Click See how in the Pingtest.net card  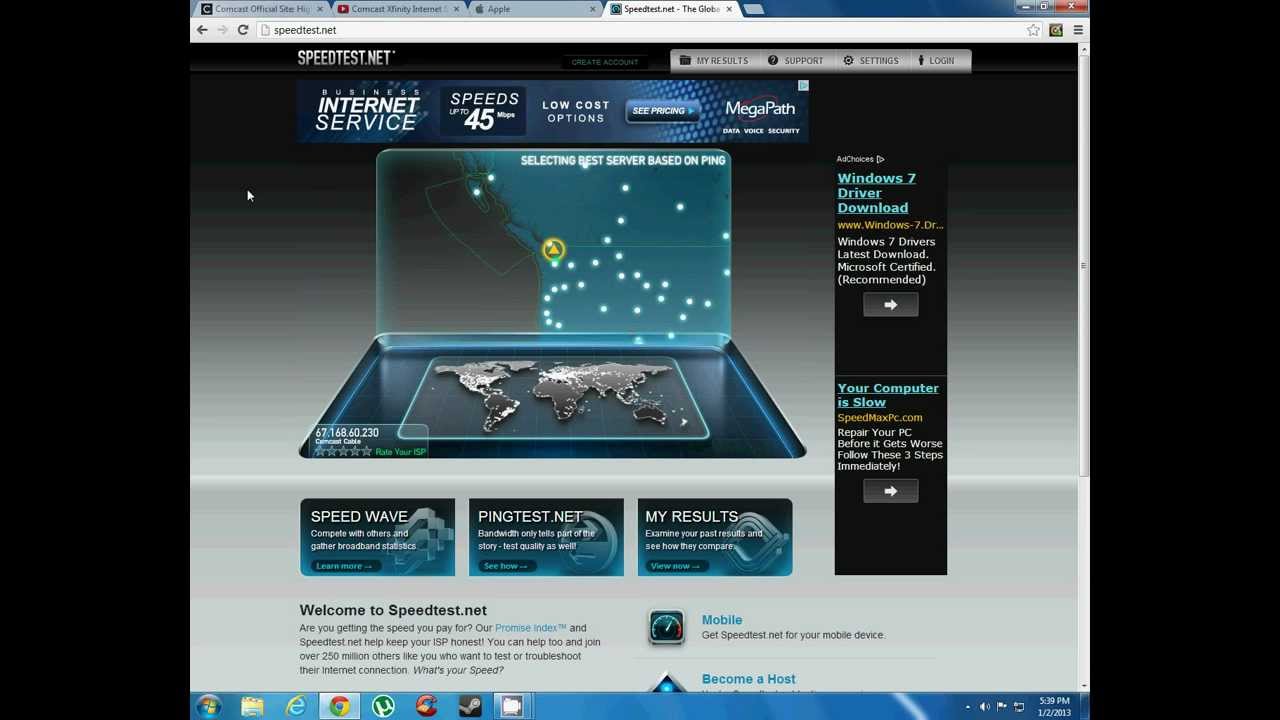(x=505, y=566)
